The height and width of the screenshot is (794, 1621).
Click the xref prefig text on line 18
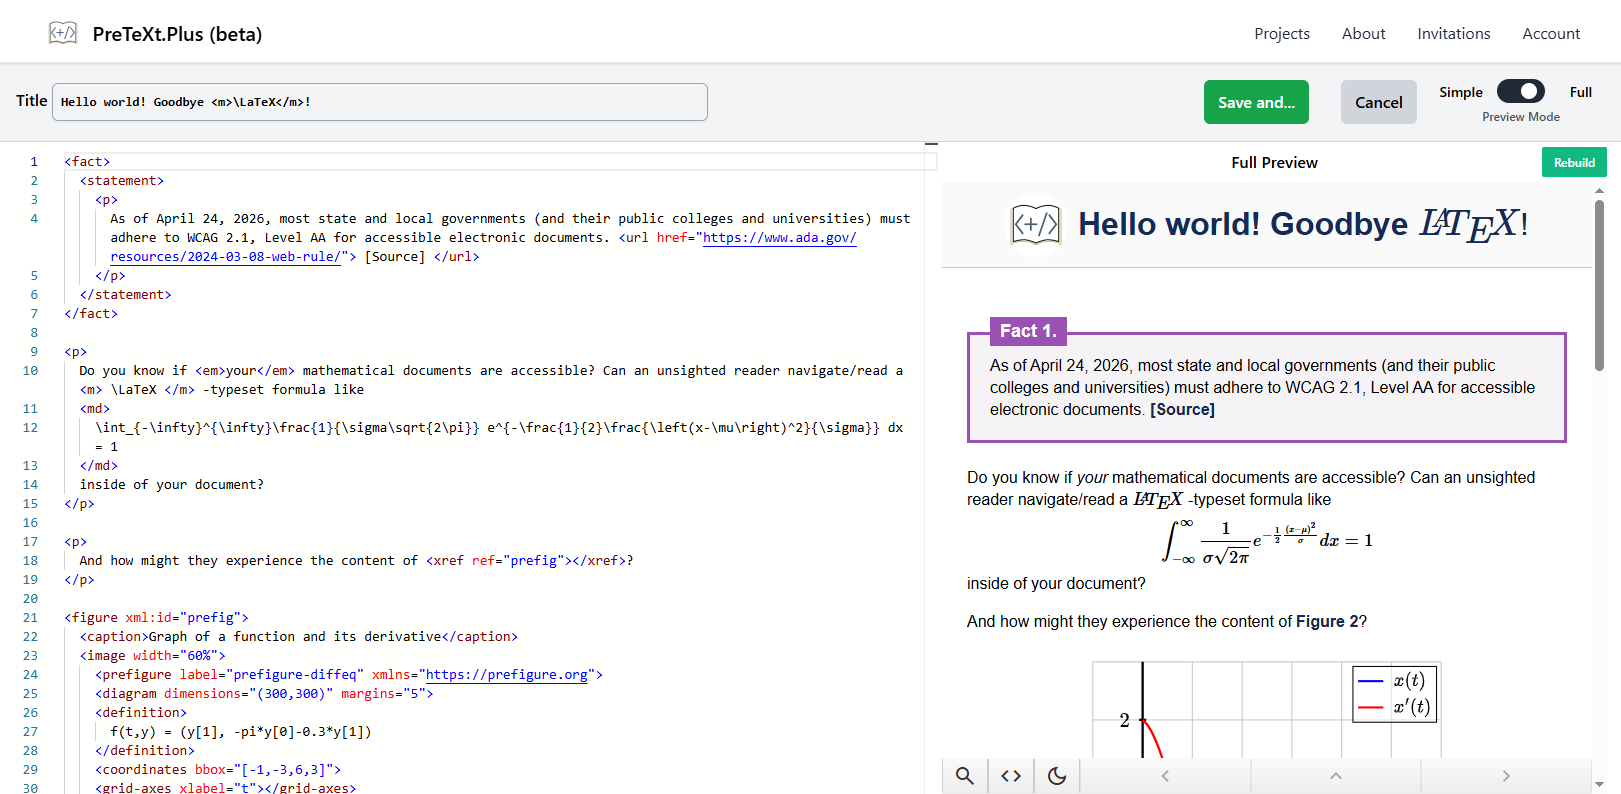point(526,560)
